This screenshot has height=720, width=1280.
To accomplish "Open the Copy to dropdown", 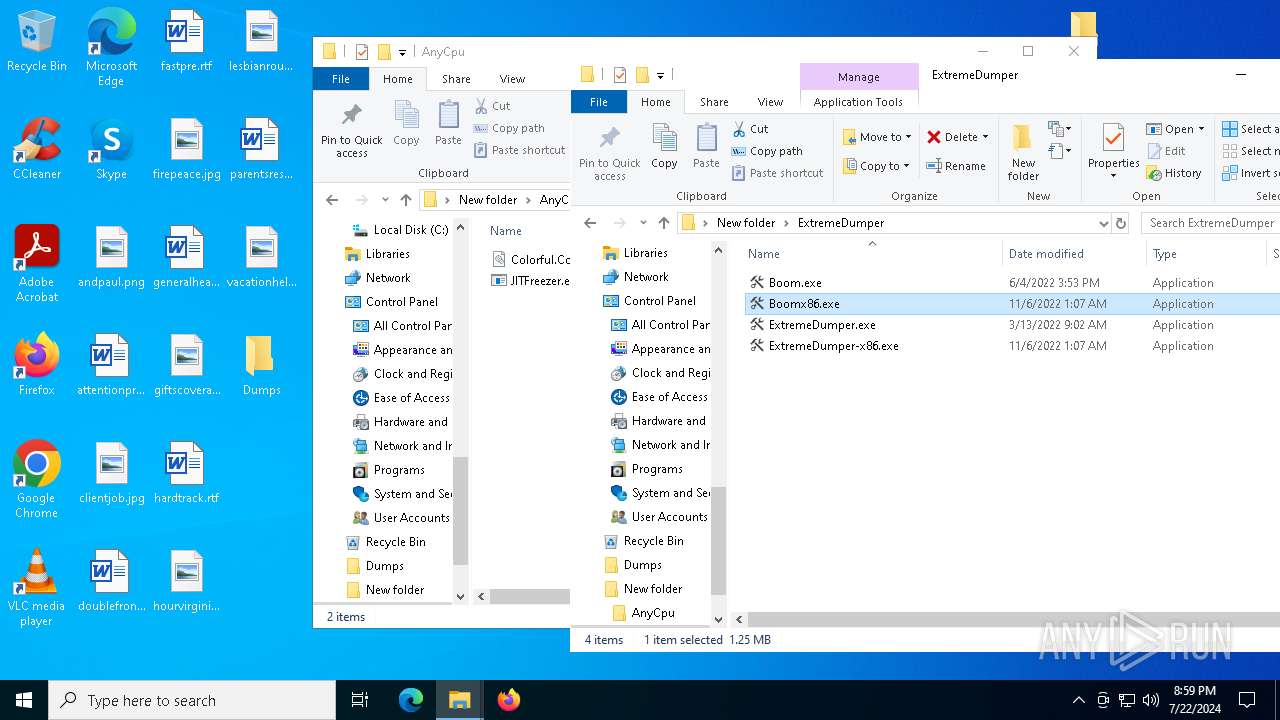I will (876, 166).
